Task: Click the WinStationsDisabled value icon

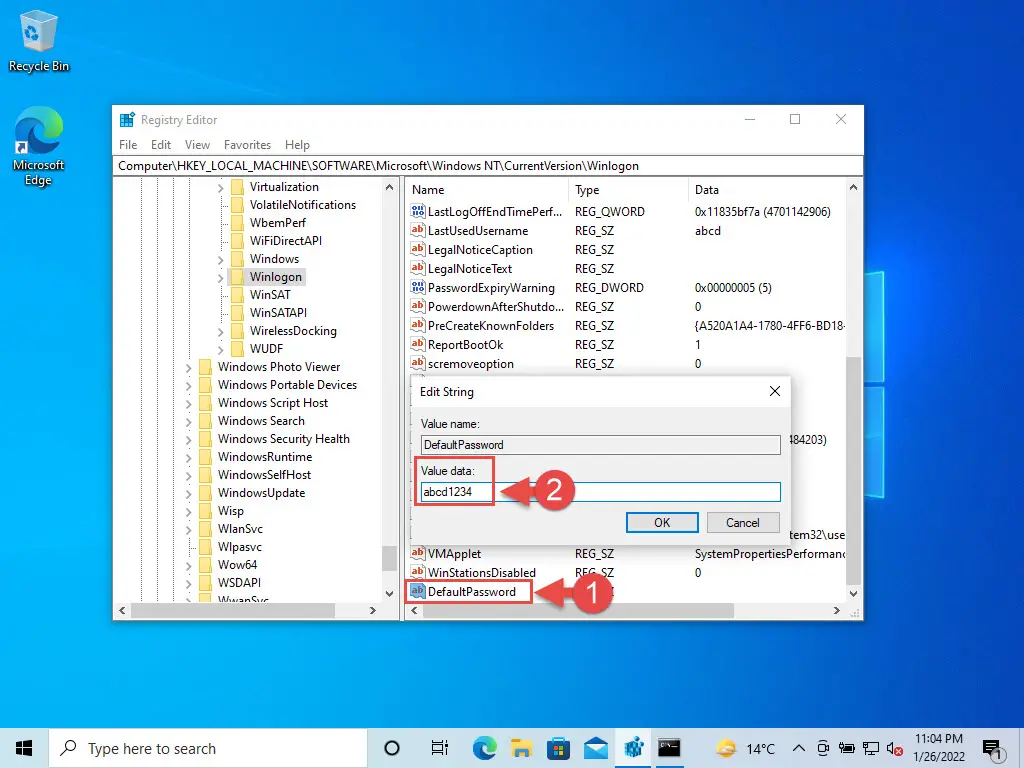Action: click(x=418, y=572)
